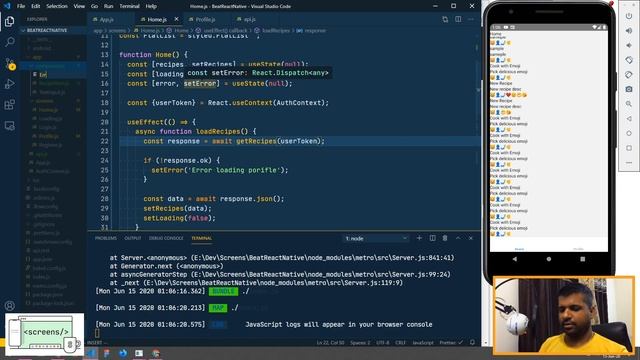Screen dimensions: 640x360
Task: Tap Android recents button on phone
Action: 582,259
